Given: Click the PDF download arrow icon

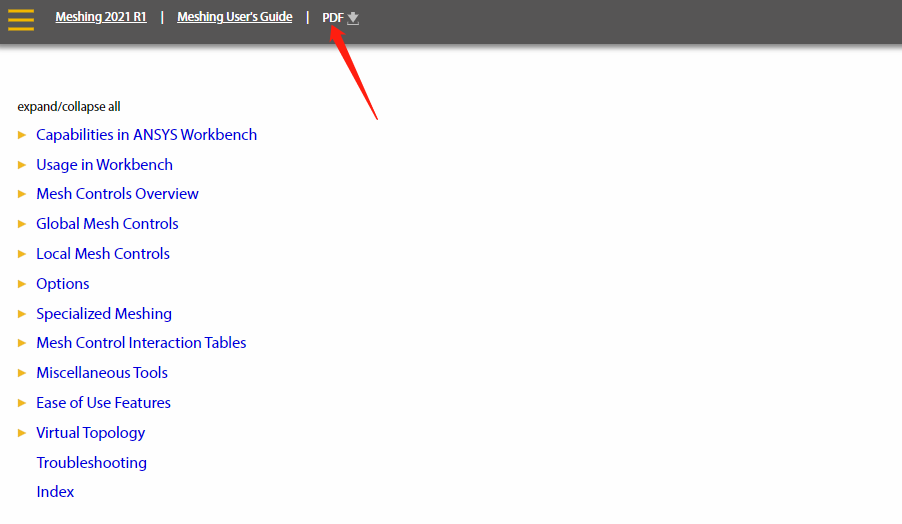Looking at the screenshot, I should [x=353, y=18].
